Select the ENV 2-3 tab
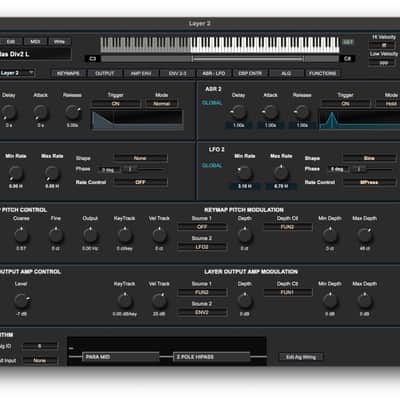 tap(177, 73)
